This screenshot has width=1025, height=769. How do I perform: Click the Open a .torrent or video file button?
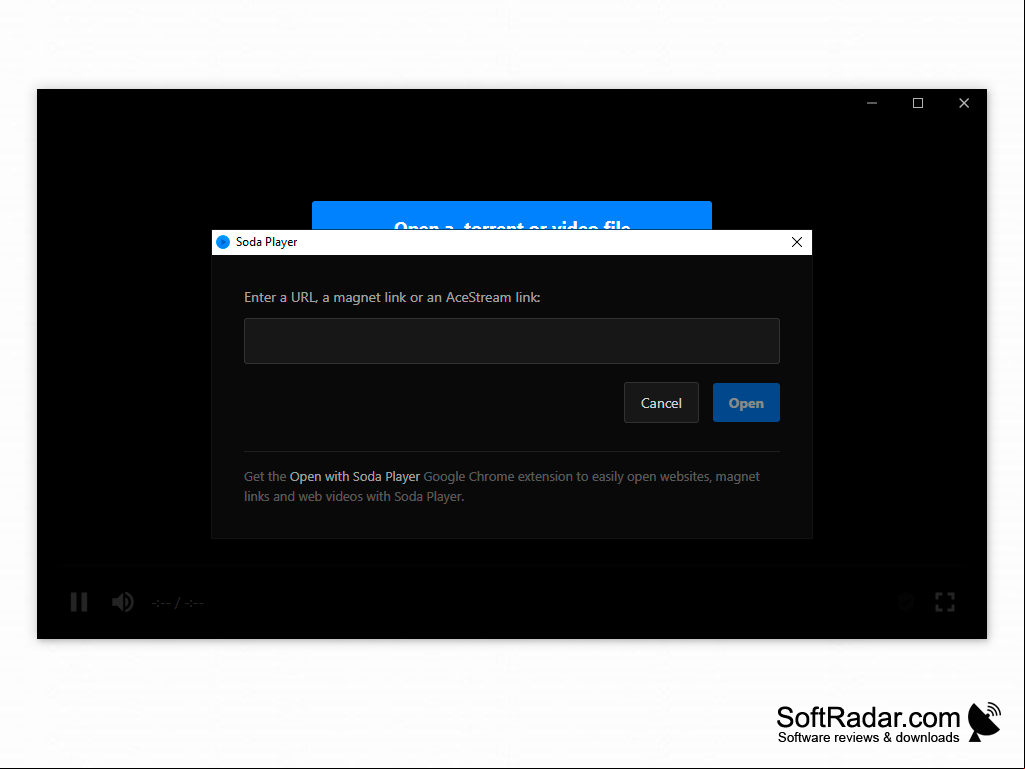pos(512,216)
